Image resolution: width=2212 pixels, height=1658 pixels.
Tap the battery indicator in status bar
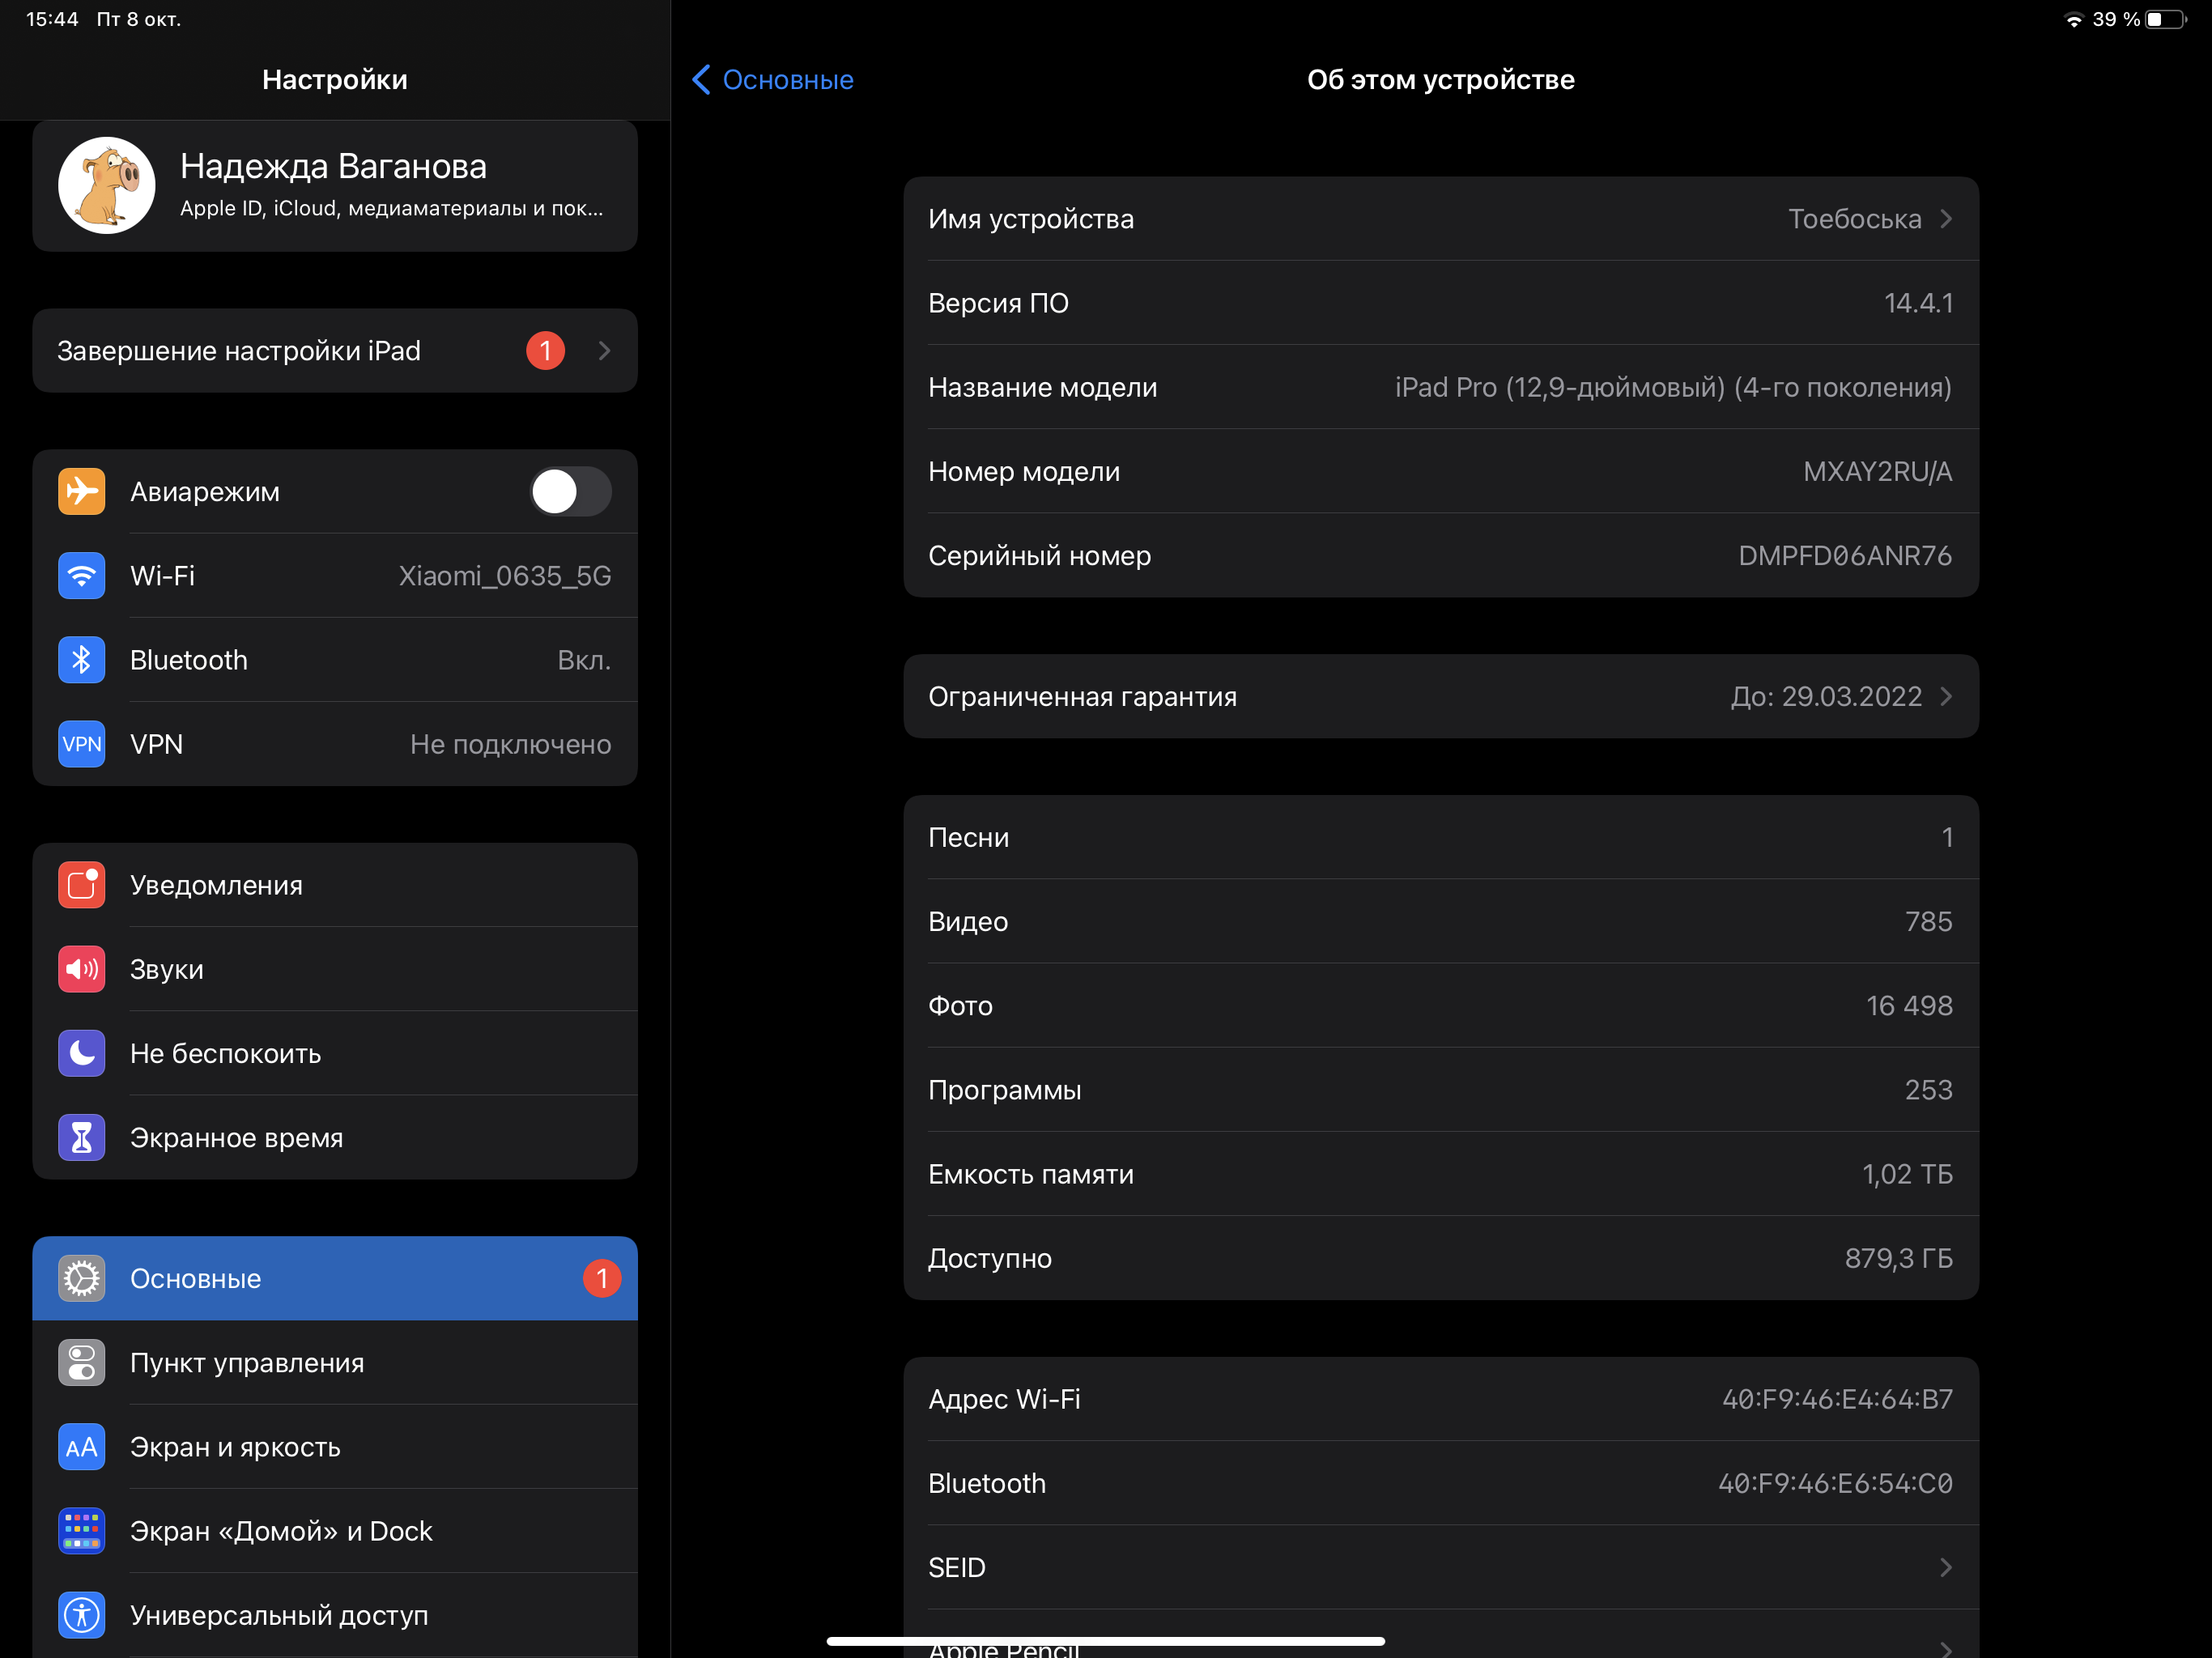tap(2165, 20)
